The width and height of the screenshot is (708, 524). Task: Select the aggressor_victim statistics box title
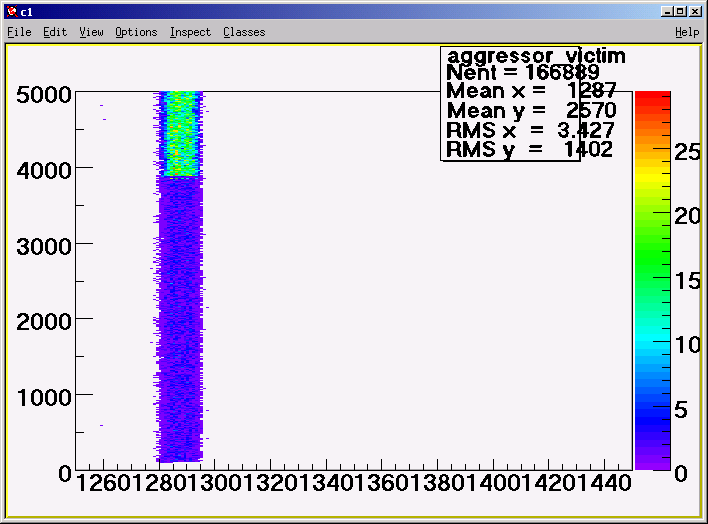536,56
